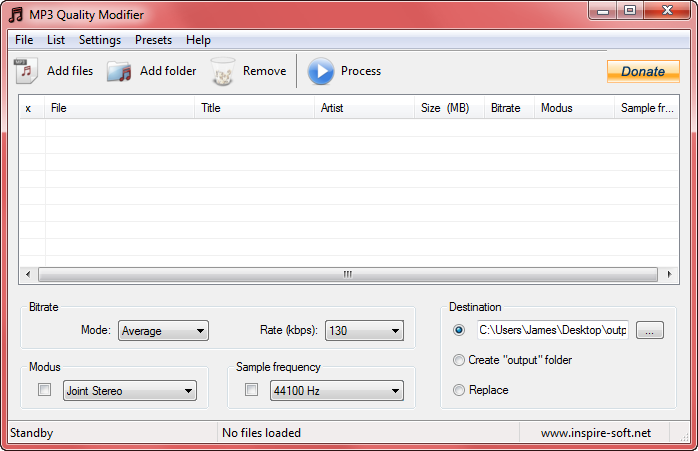Image resolution: width=698 pixels, height=451 pixels.
Task: Browse for destination folder with ... button
Action: (x=649, y=330)
